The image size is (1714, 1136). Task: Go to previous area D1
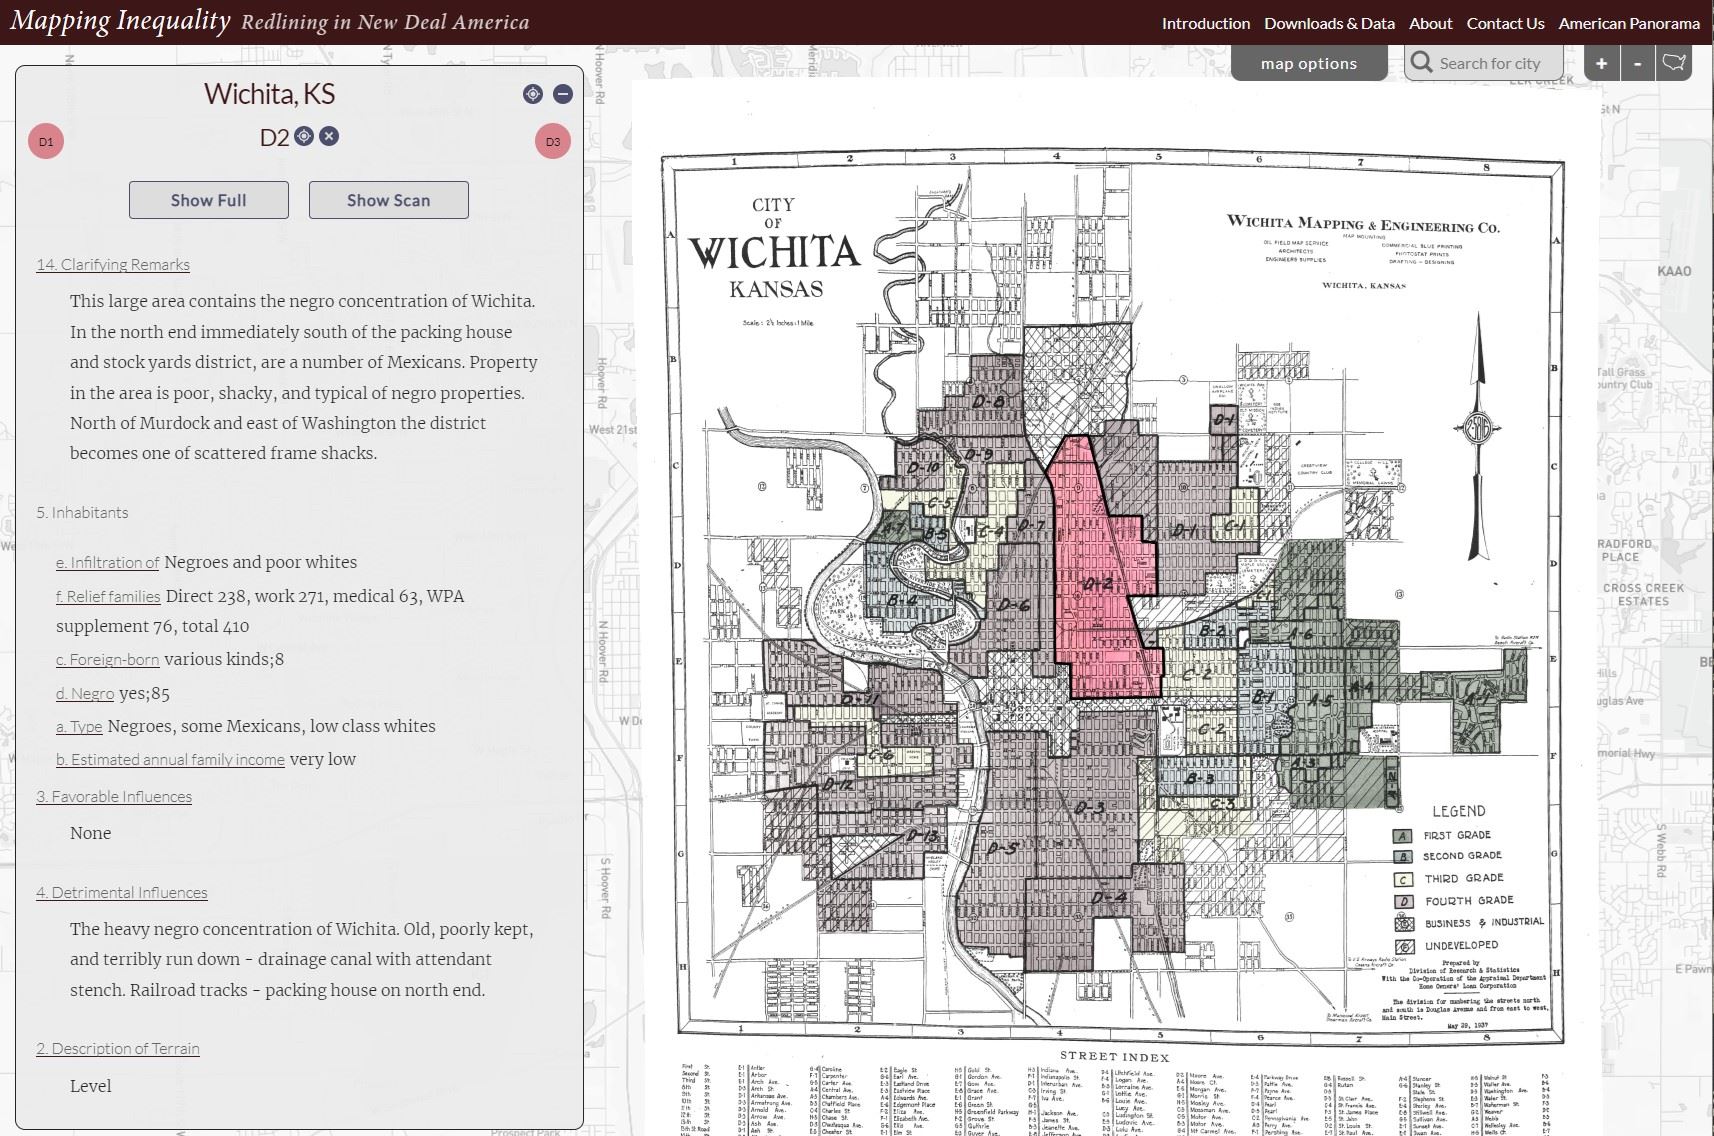[46, 141]
